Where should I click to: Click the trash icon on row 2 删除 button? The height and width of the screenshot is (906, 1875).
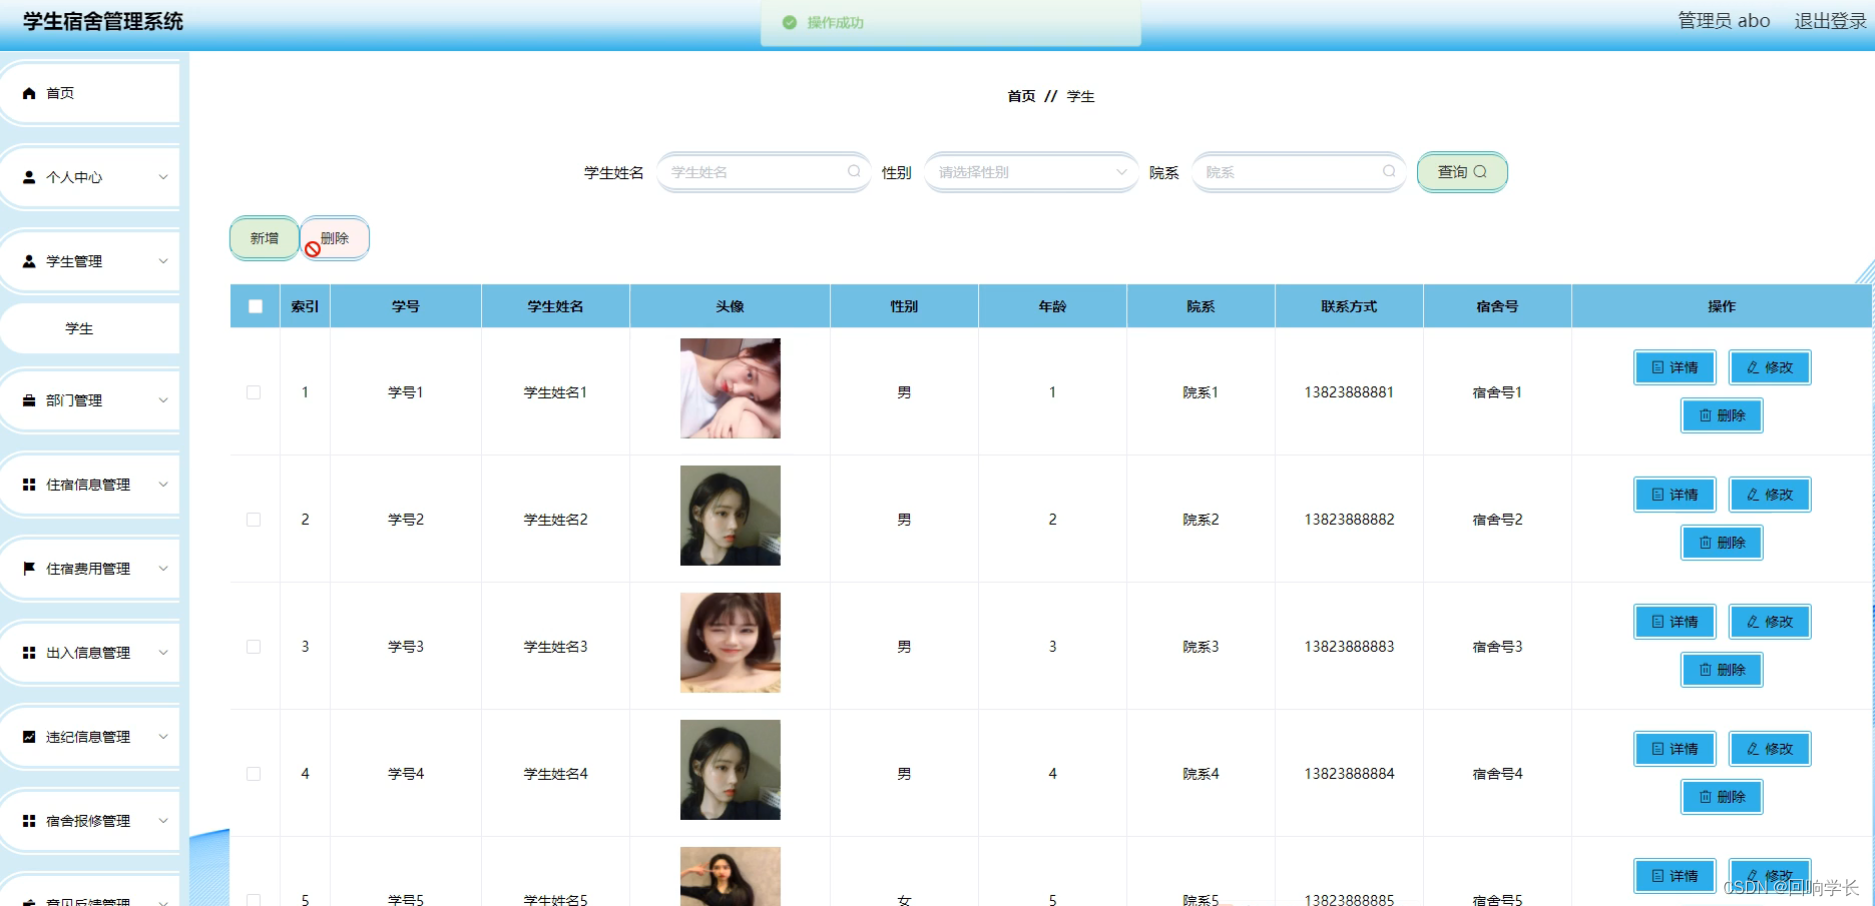point(1707,542)
